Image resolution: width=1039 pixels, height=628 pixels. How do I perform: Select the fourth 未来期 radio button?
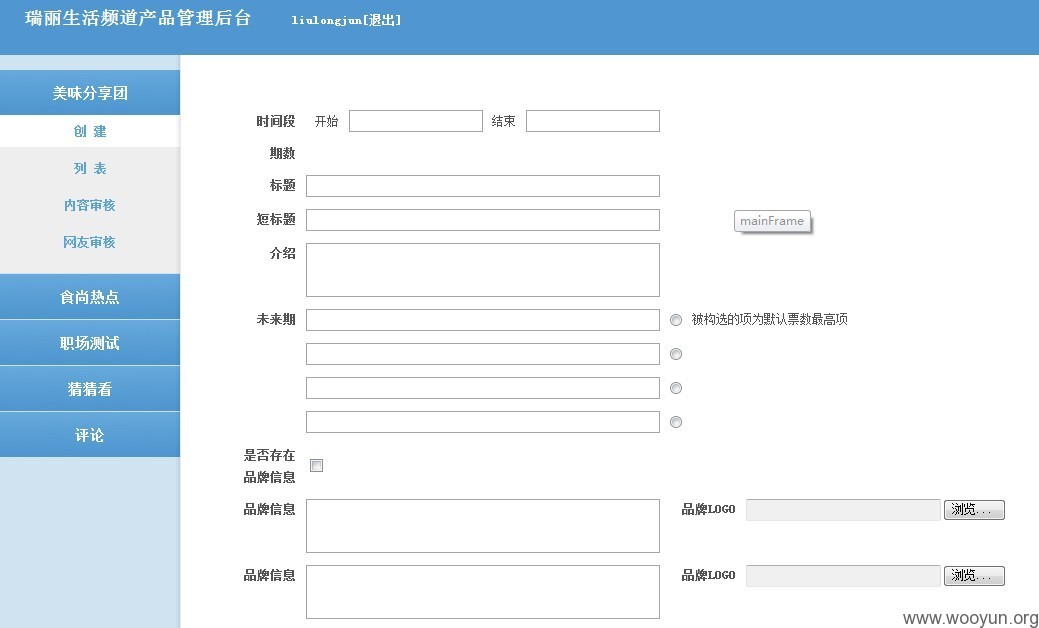point(676,422)
